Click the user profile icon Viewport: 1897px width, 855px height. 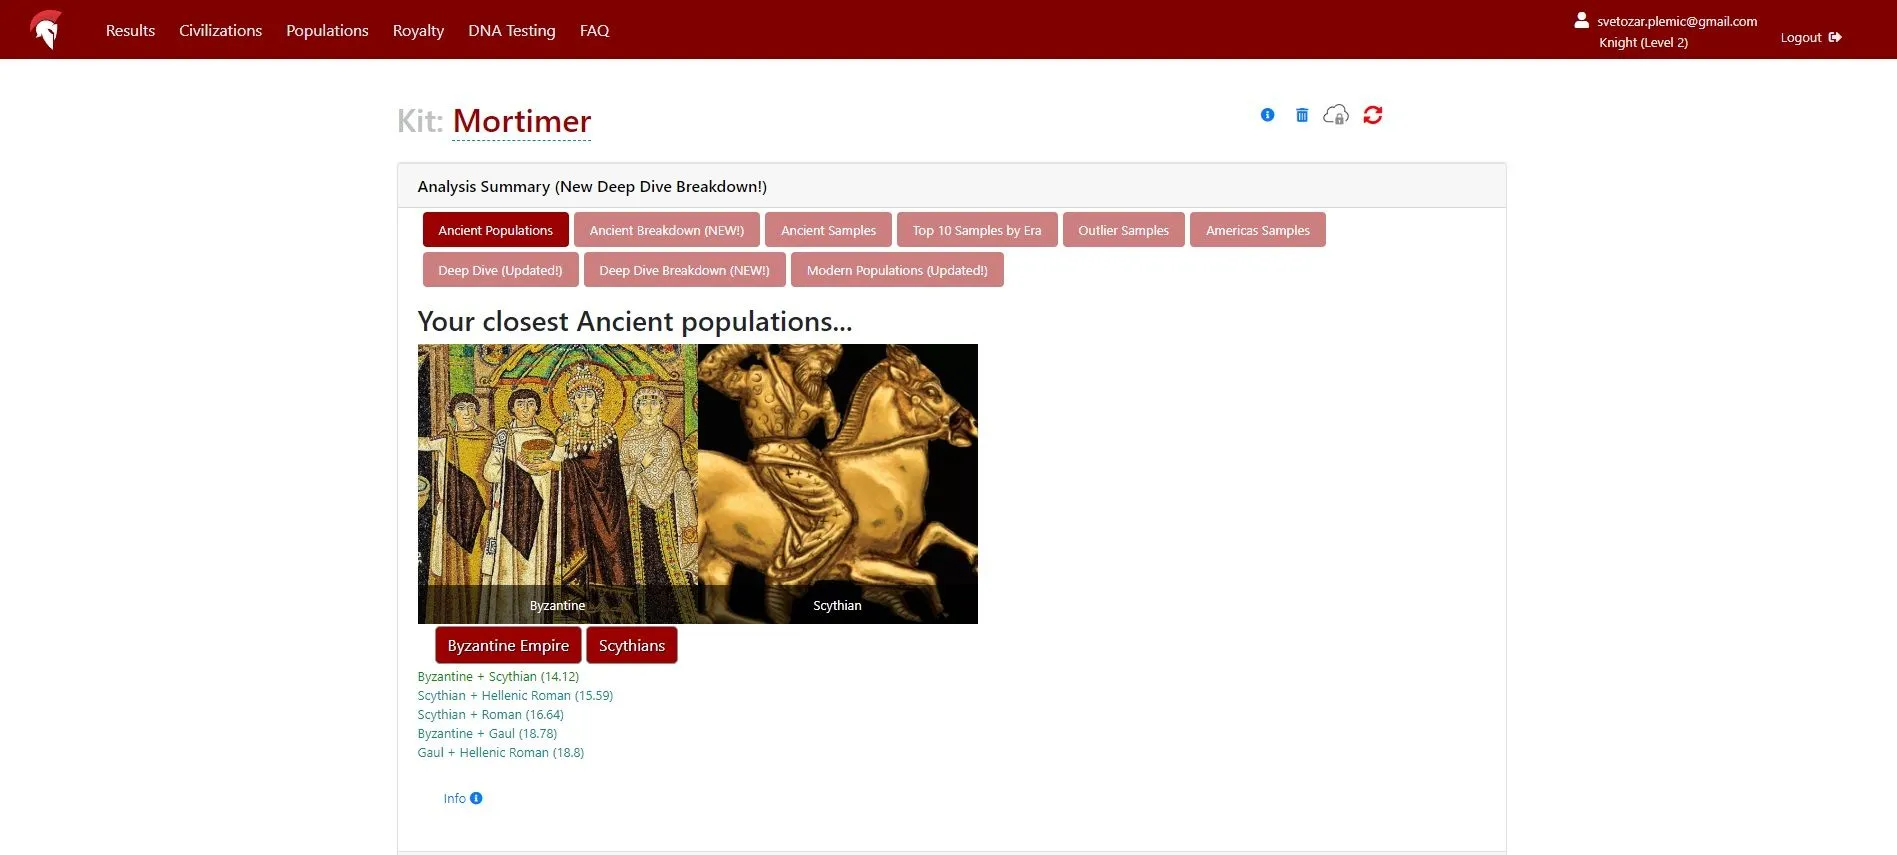pos(1582,20)
